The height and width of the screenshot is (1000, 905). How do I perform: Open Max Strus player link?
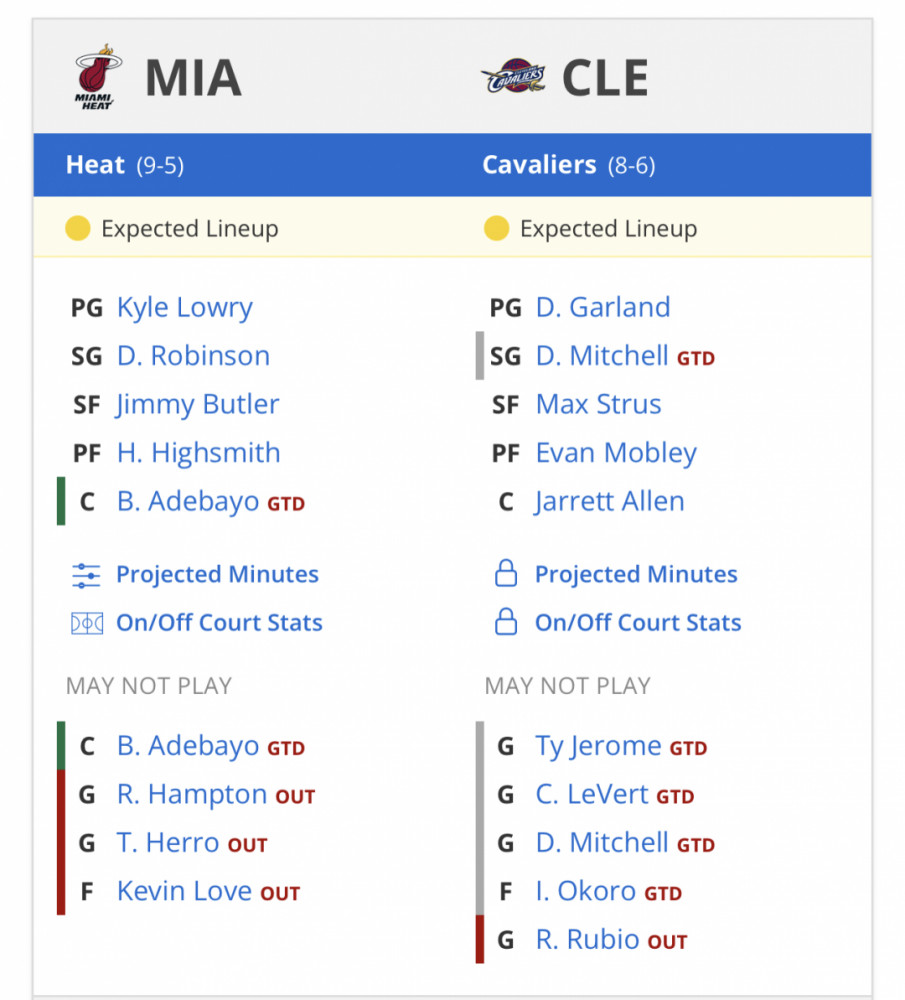598,404
